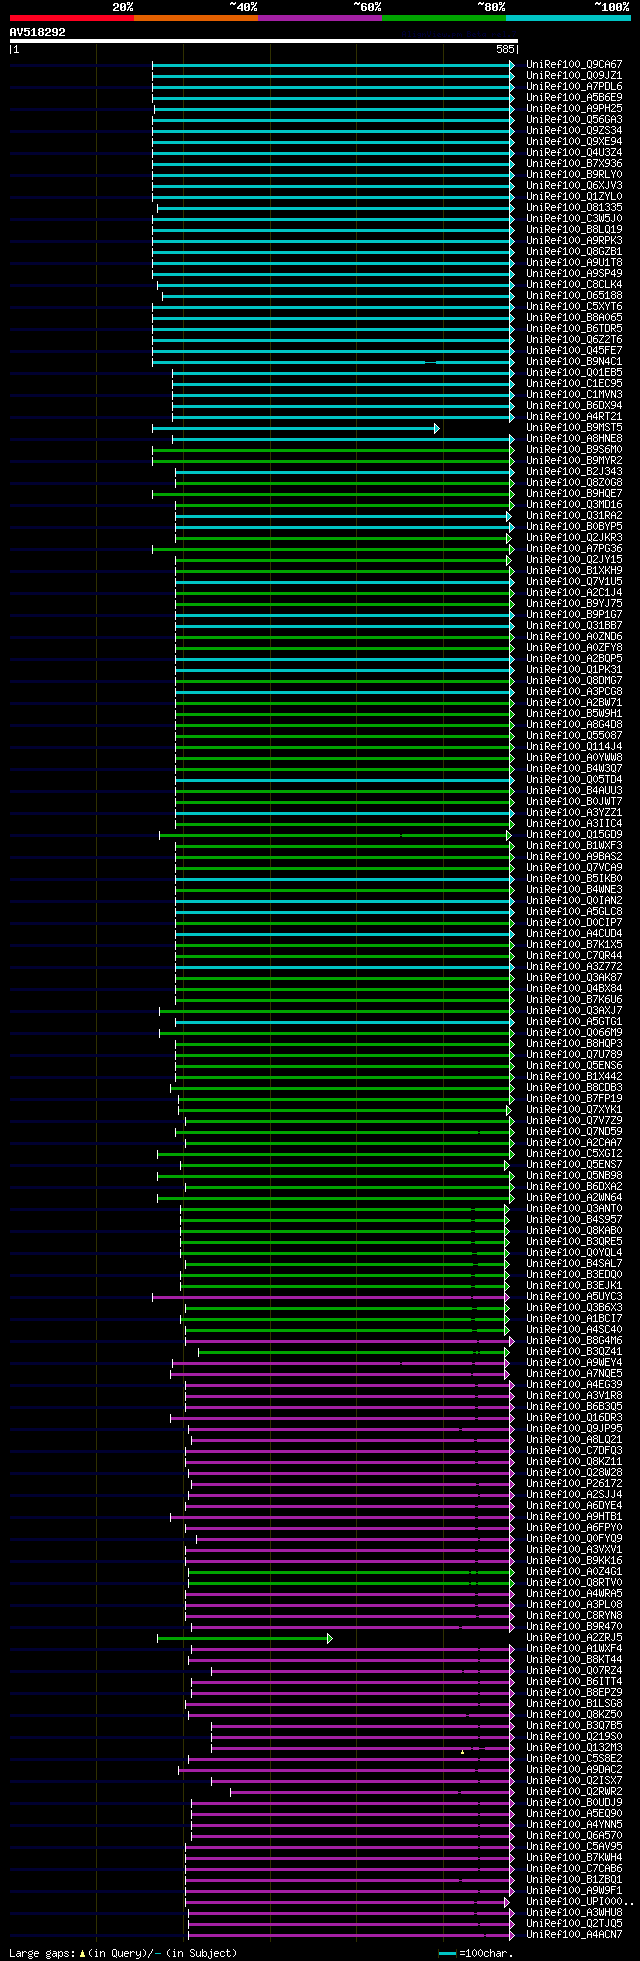
Task: Select the UniRef100_A5GTG1 label
Action: pyautogui.click(x=574, y=1022)
